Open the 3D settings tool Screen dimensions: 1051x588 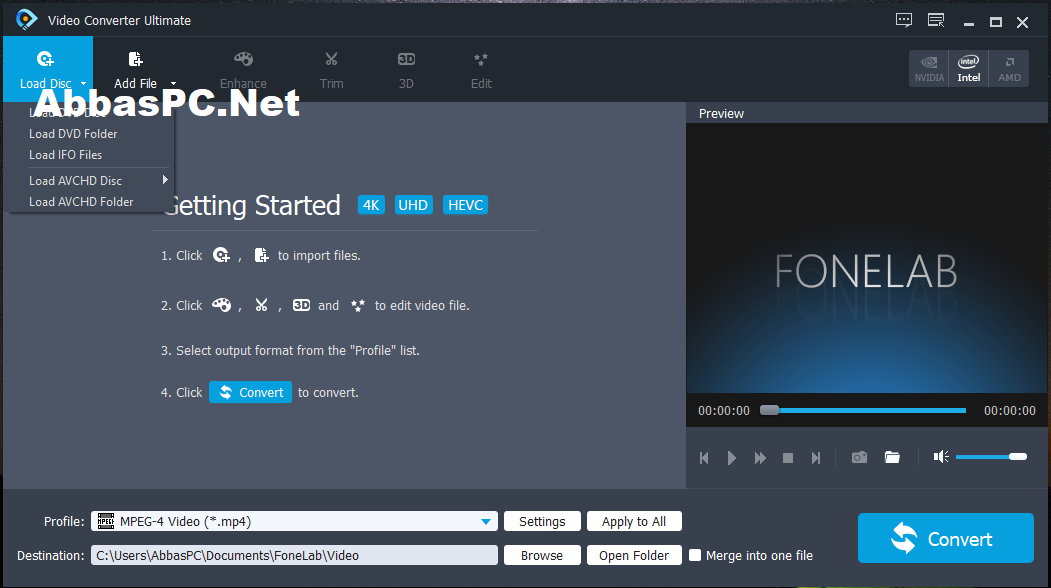point(406,70)
